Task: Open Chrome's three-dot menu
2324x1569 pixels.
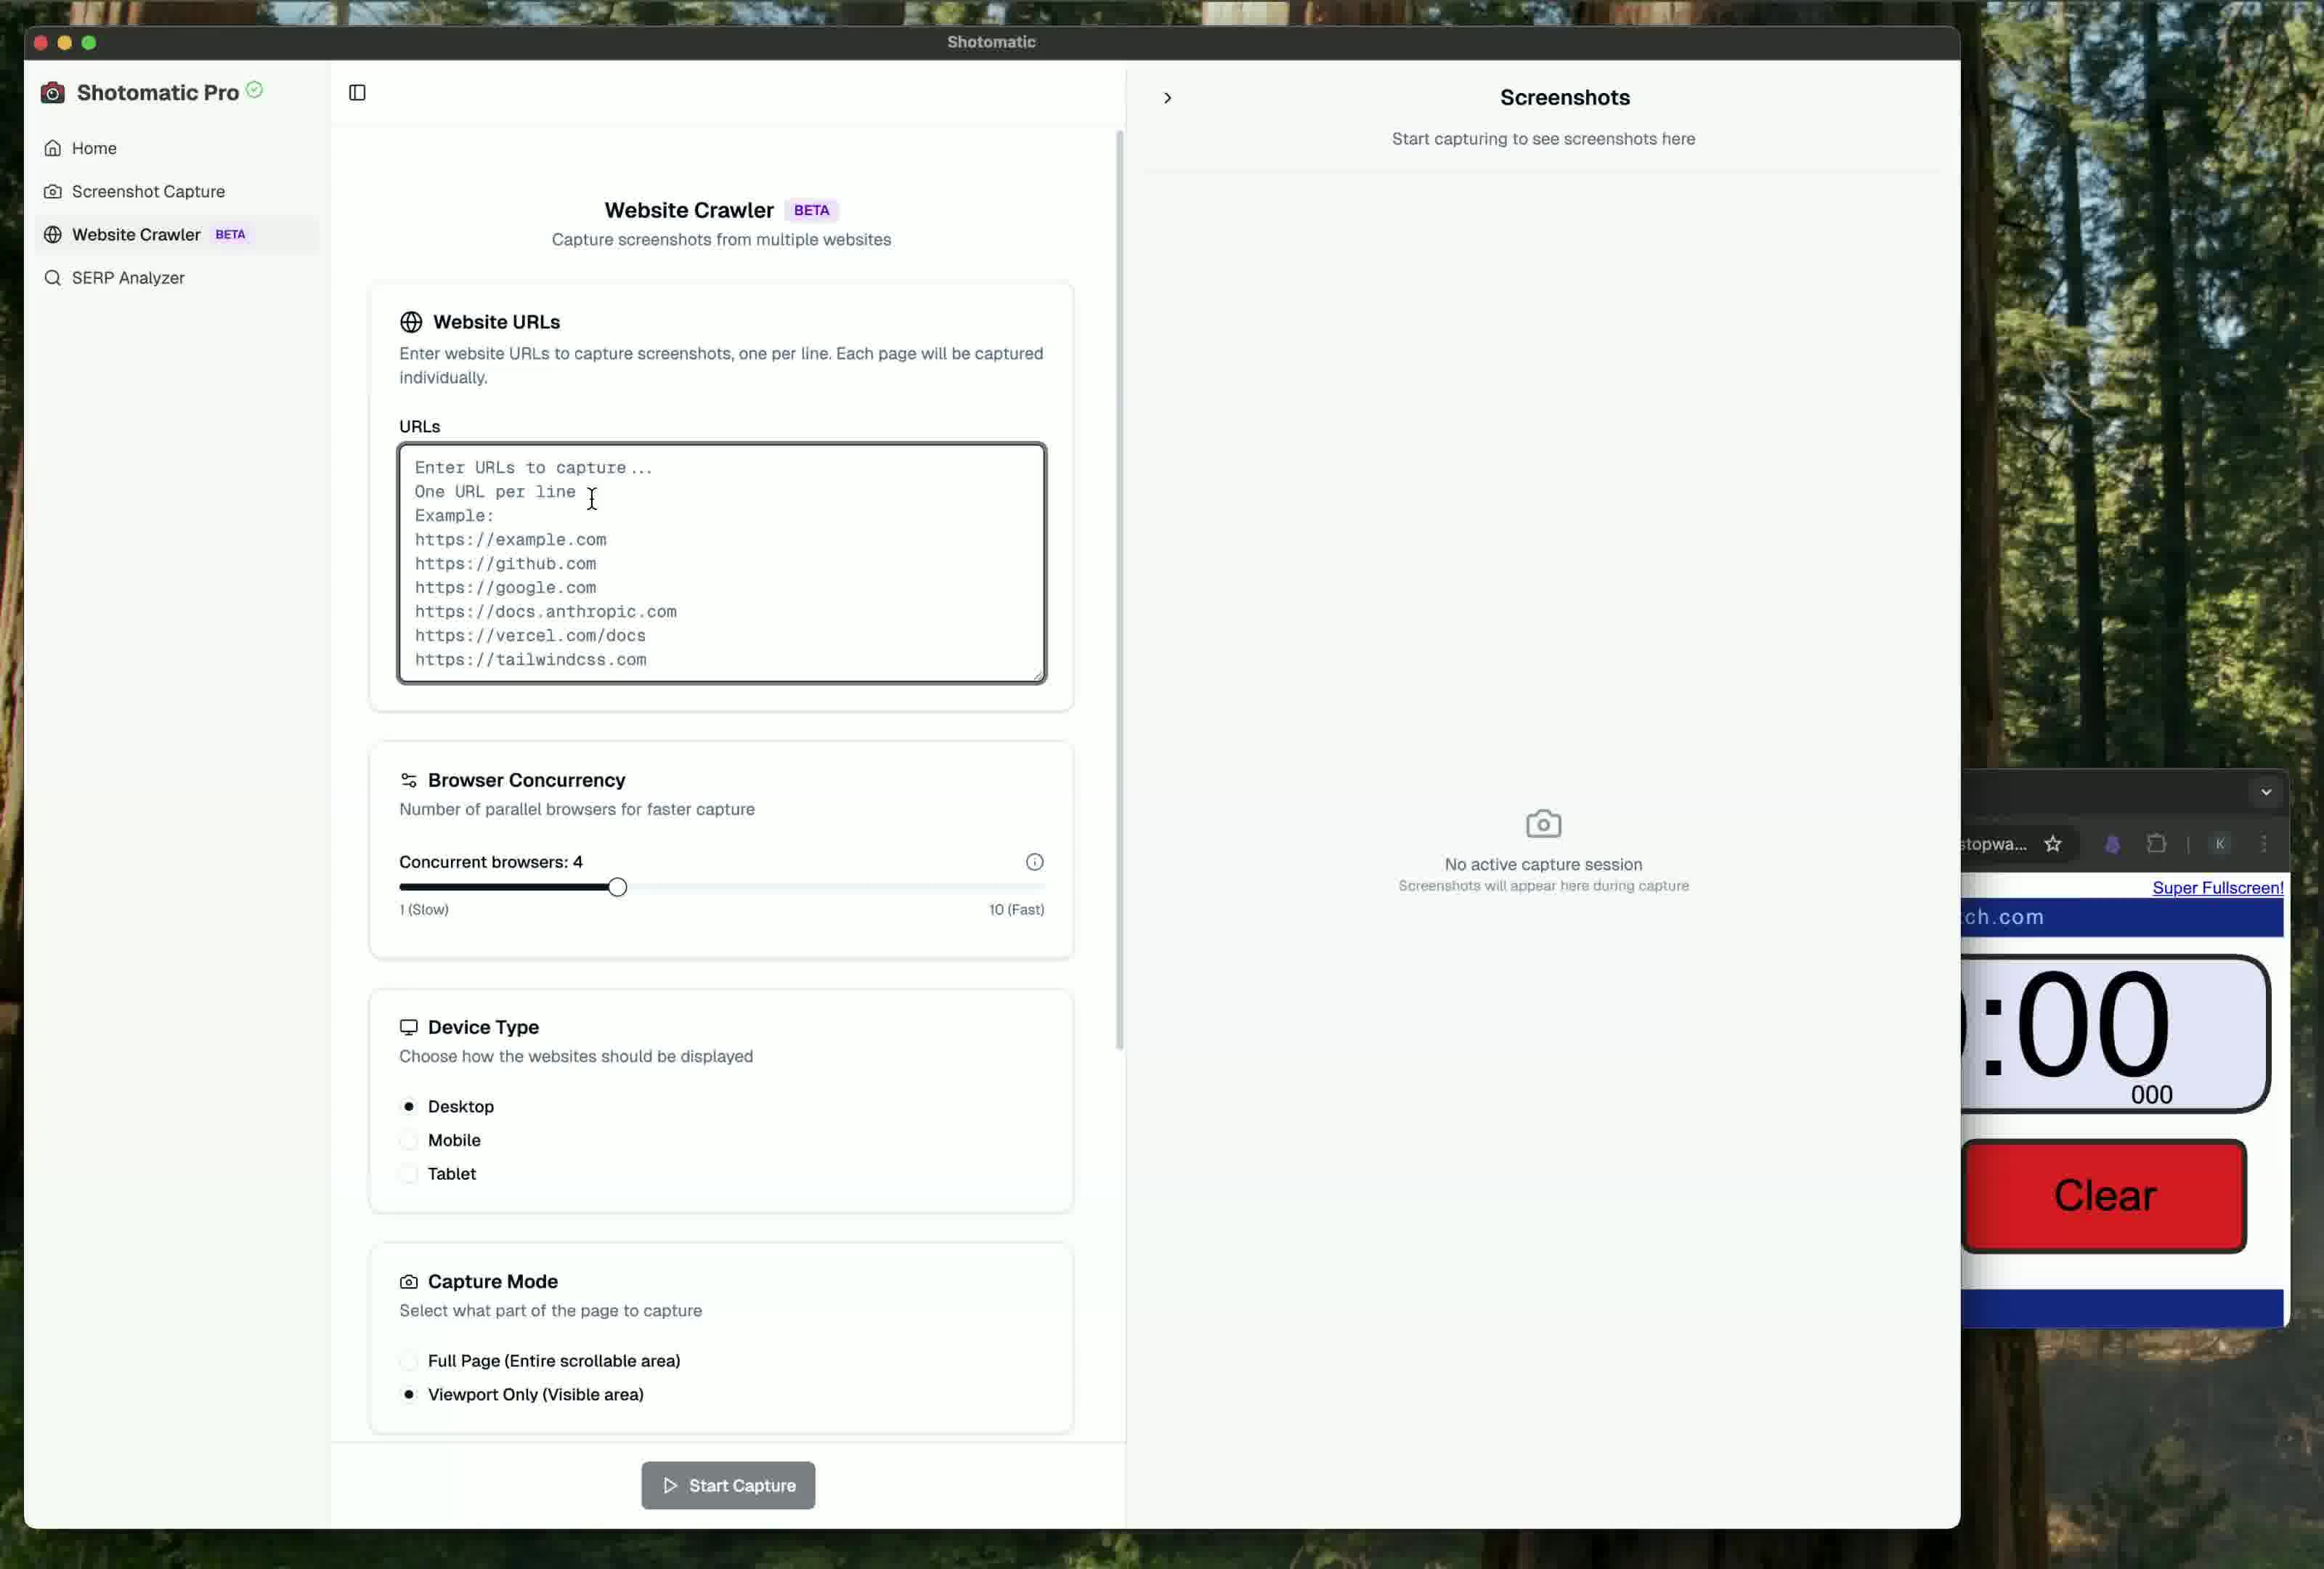Action: [2265, 844]
